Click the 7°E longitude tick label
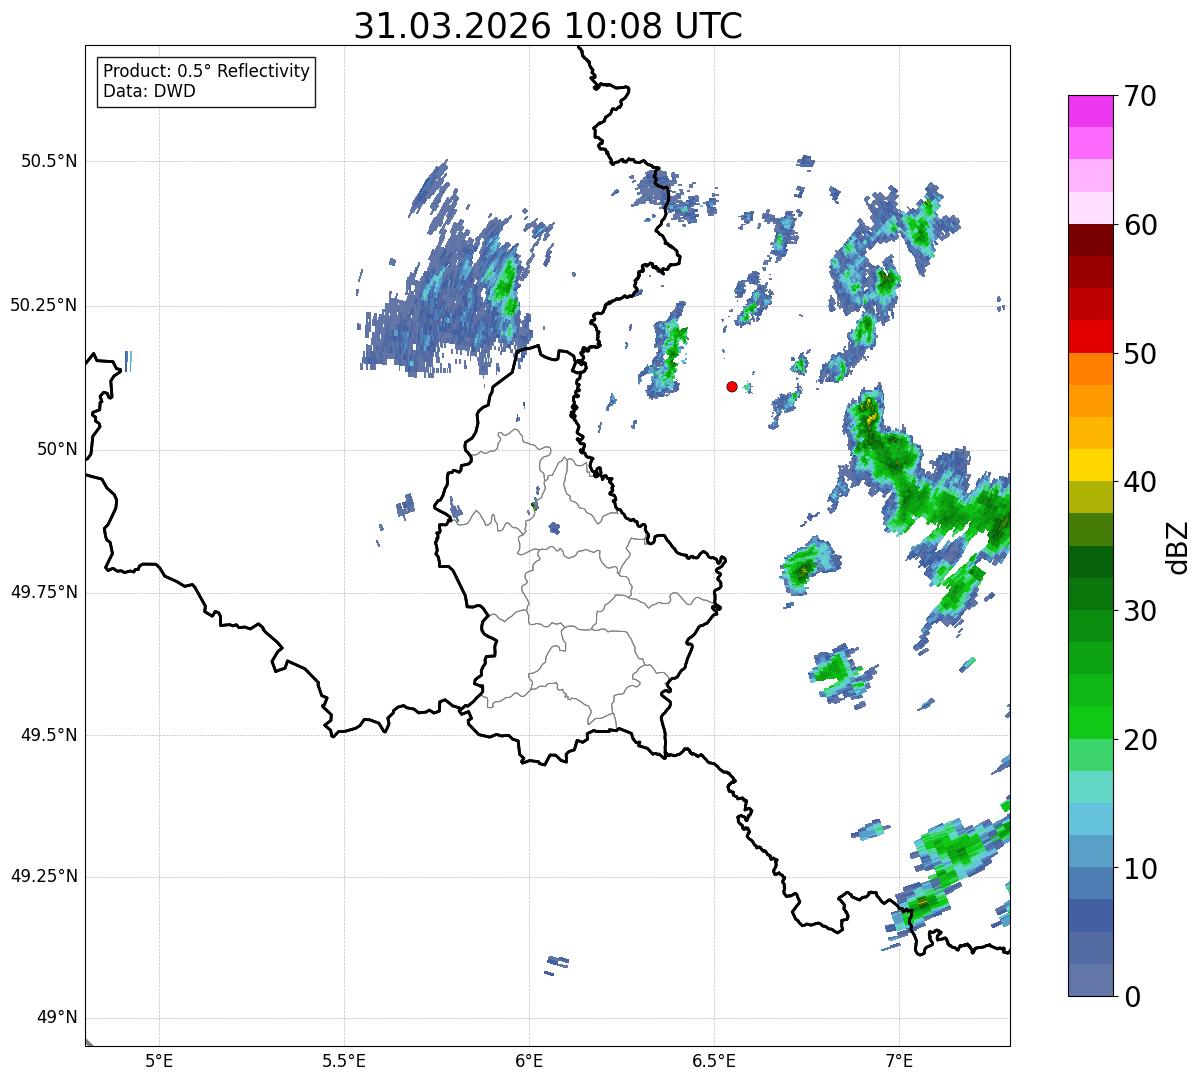This screenshot has width=1202, height=1081. click(x=899, y=1060)
